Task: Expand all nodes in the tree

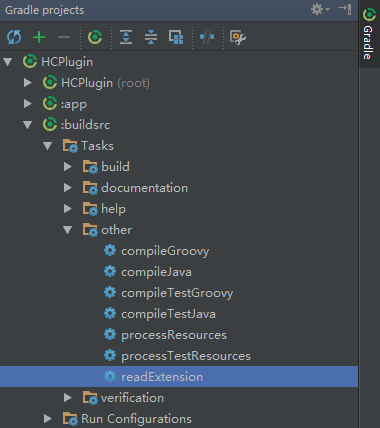Action: point(126,37)
